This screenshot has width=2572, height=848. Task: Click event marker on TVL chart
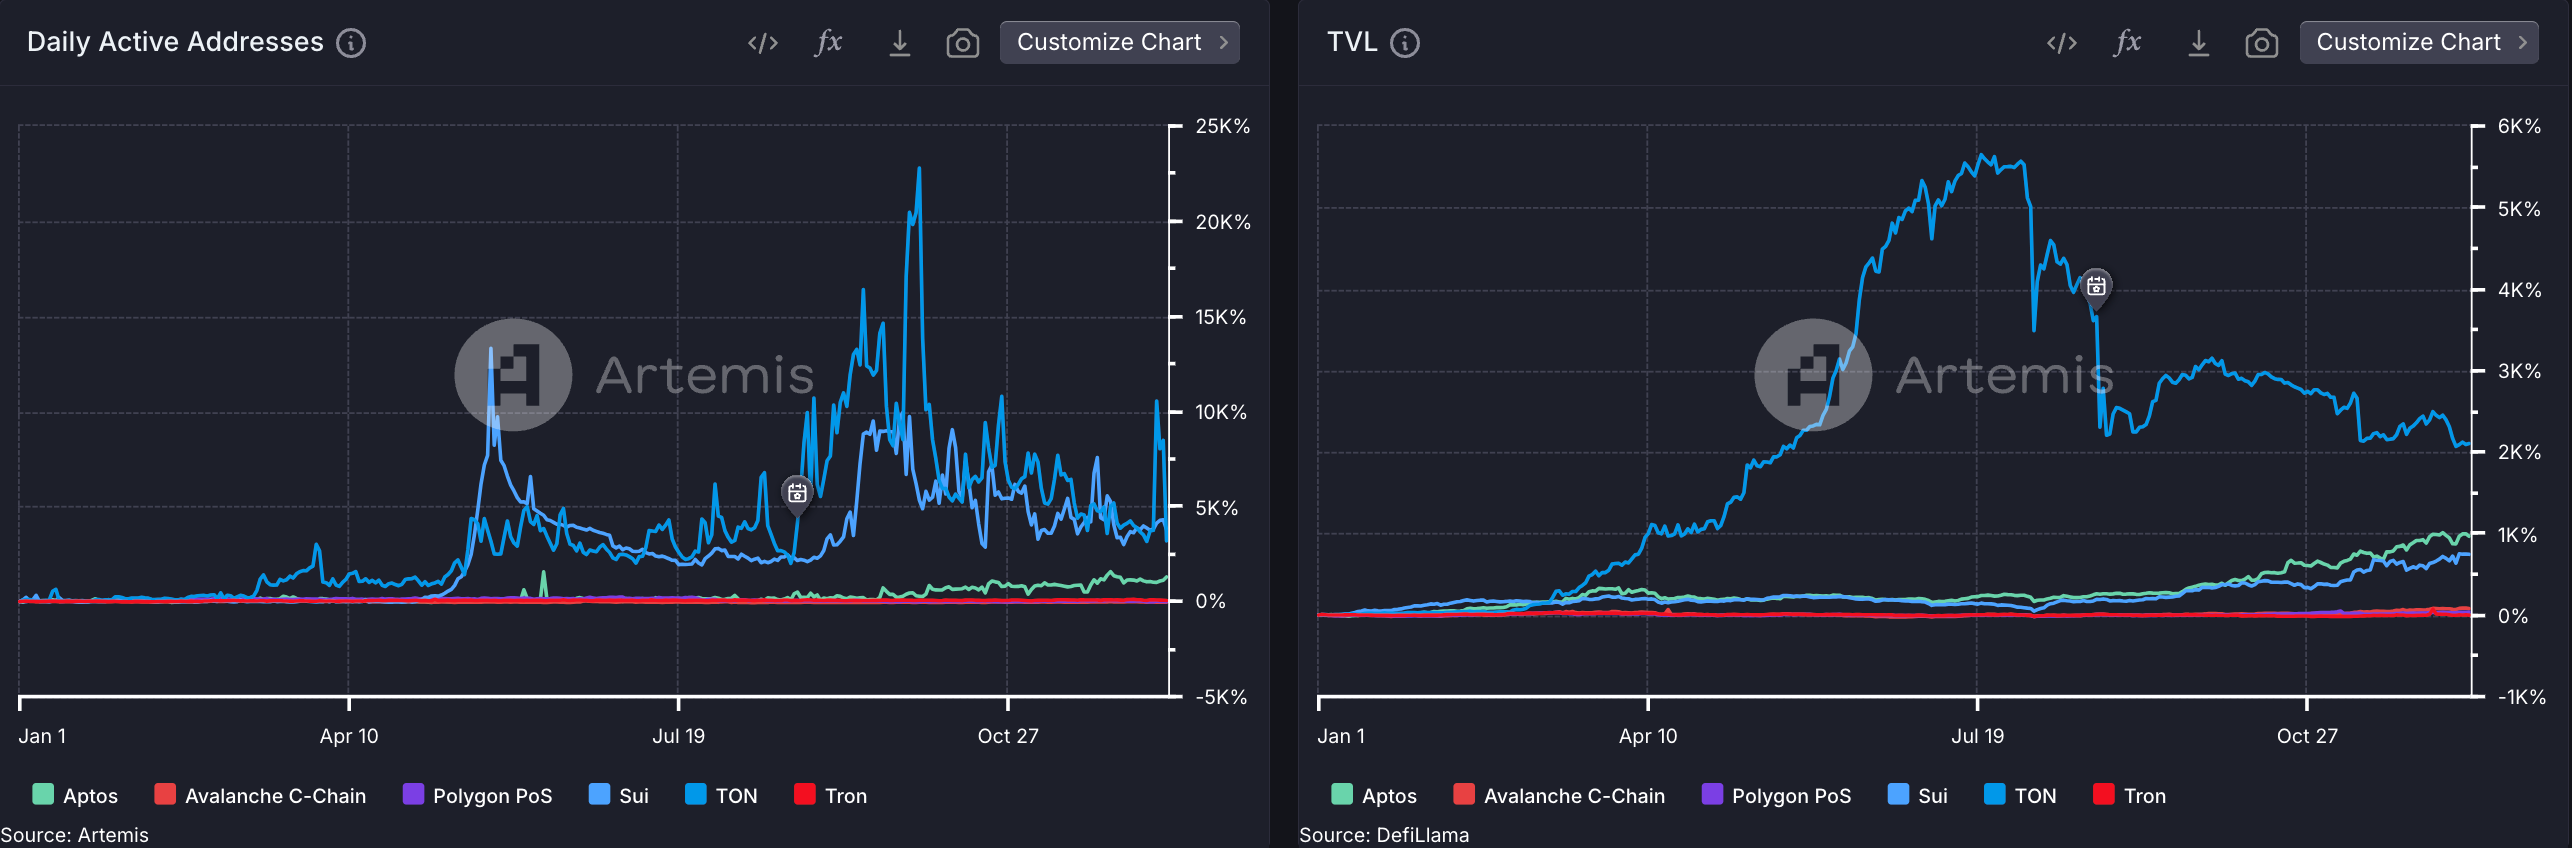click(2096, 287)
